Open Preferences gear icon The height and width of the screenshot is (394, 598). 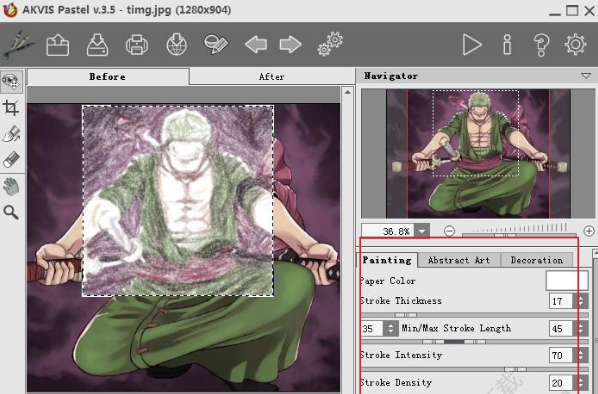(575, 45)
